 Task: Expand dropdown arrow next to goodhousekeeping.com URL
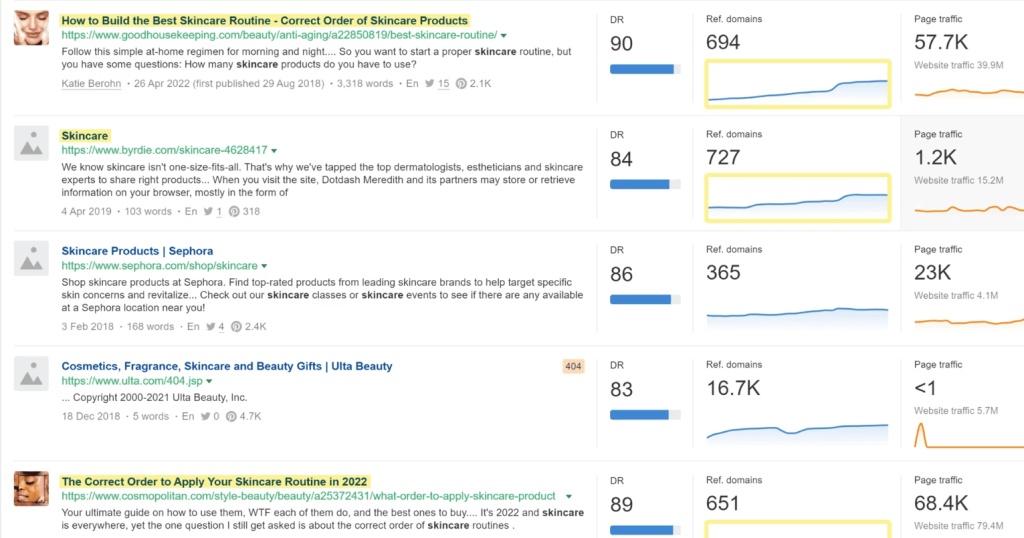[503, 36]
